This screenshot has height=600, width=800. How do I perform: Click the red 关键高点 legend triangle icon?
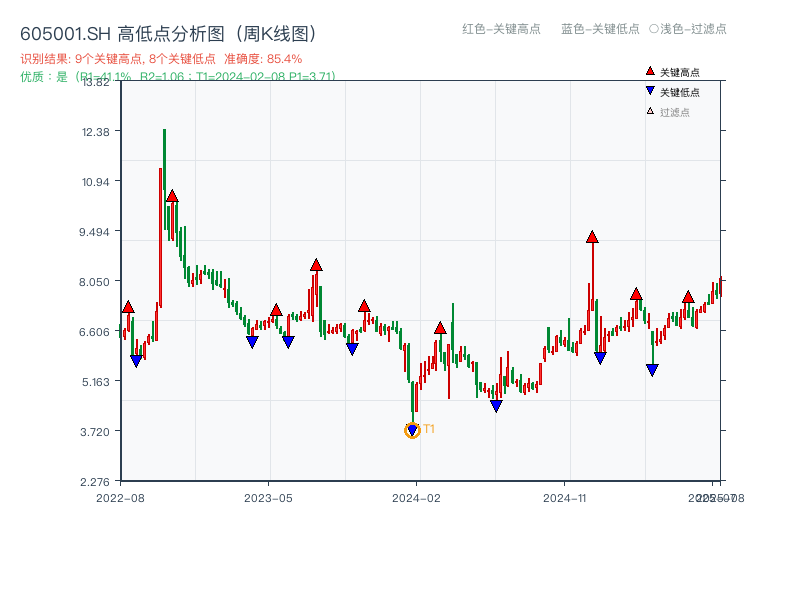click(x=650, y=71)
